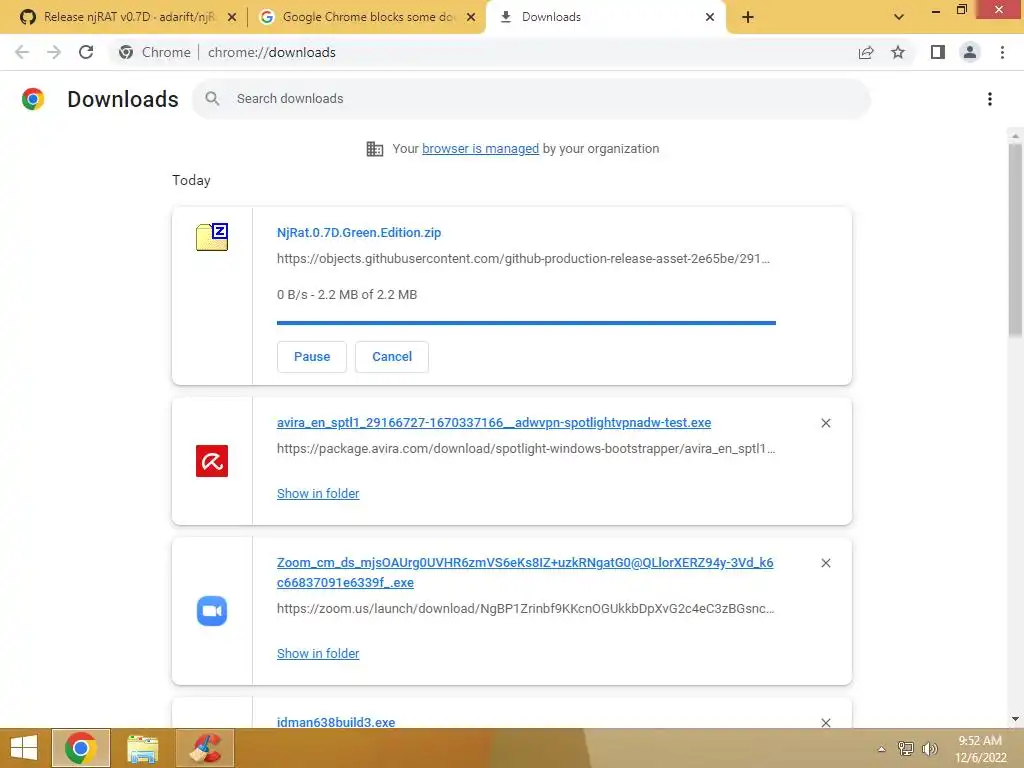Open a new browser tab

[x=748, y=17]
